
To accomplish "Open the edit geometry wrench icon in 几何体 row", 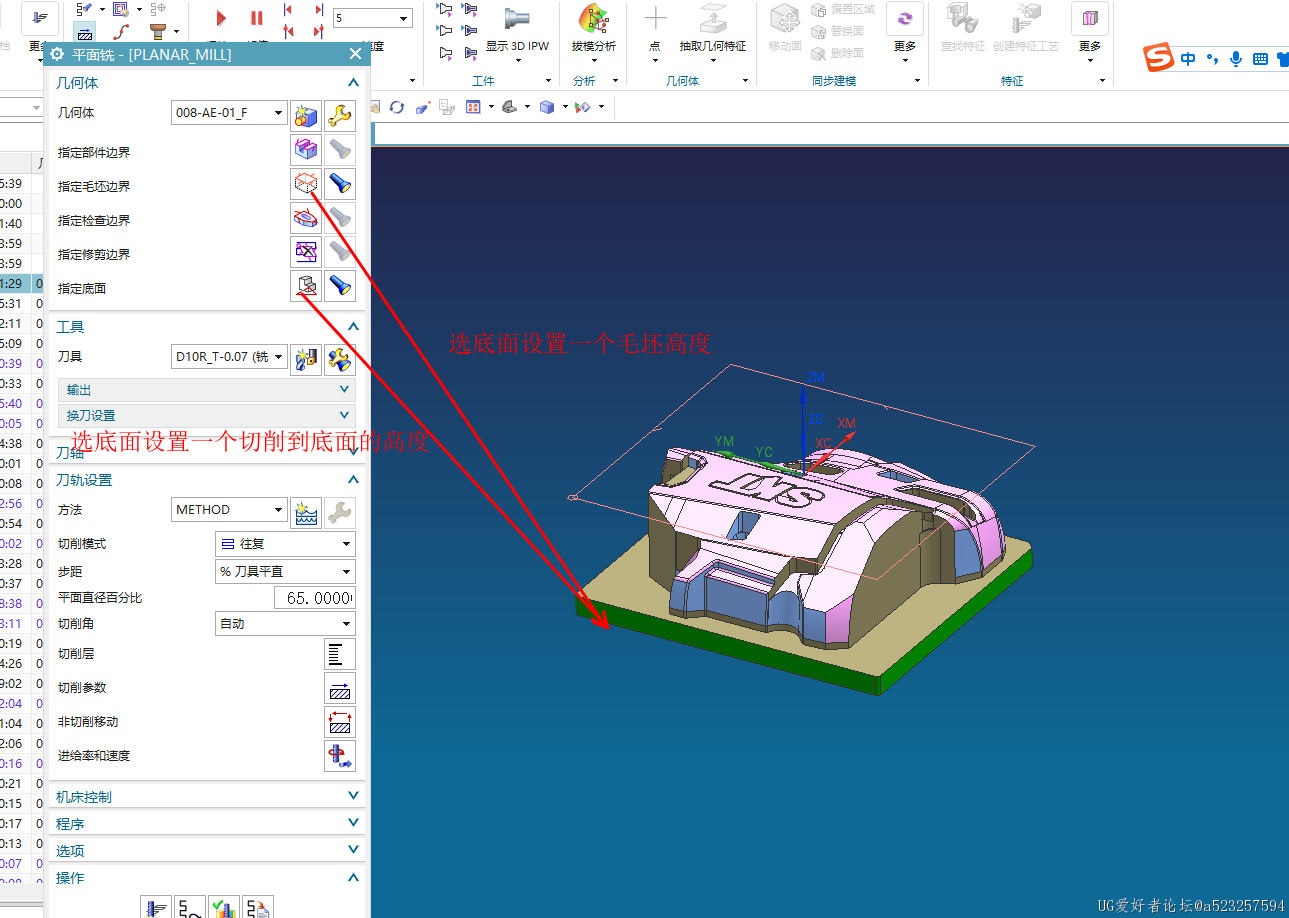I will point(340,115).
